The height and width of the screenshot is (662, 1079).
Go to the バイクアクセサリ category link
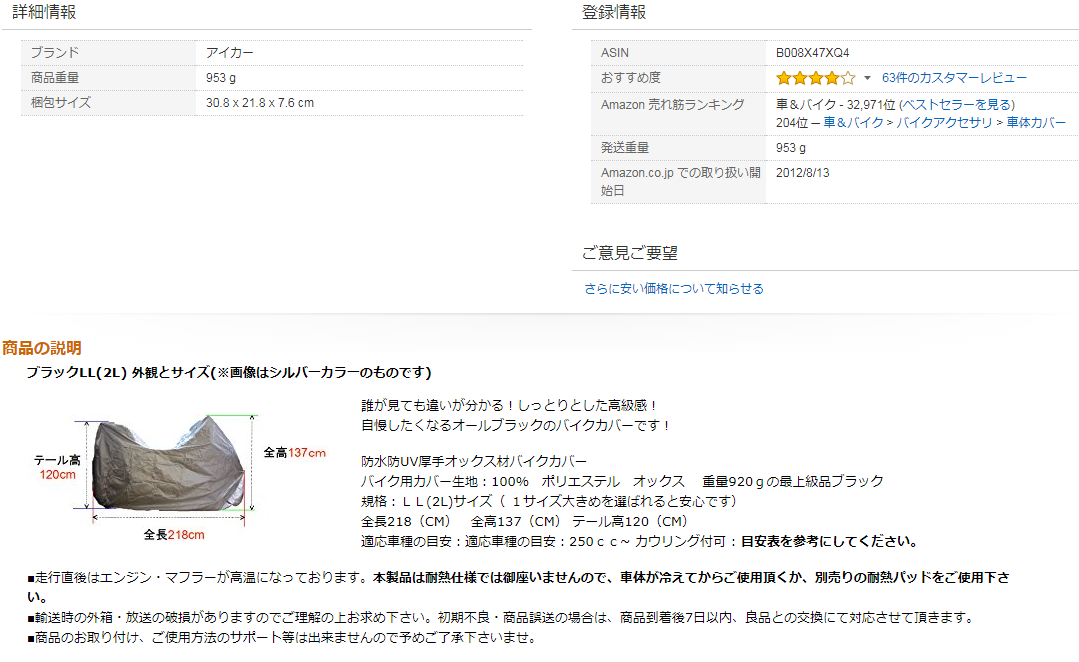pyautogui.click(x=944, y=122)
